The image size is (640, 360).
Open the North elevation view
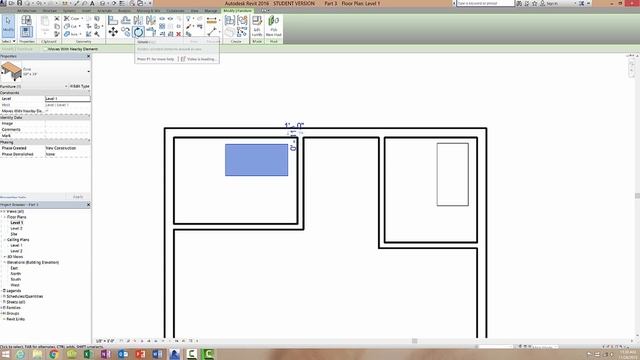click(x=16, y=274)
